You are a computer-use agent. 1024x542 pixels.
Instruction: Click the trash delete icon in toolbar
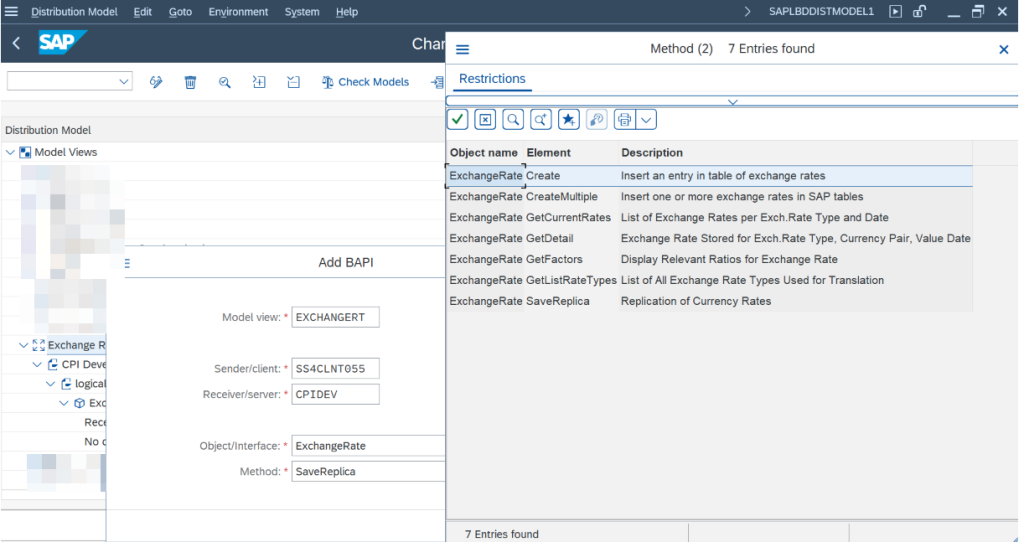tap(190, 82)
